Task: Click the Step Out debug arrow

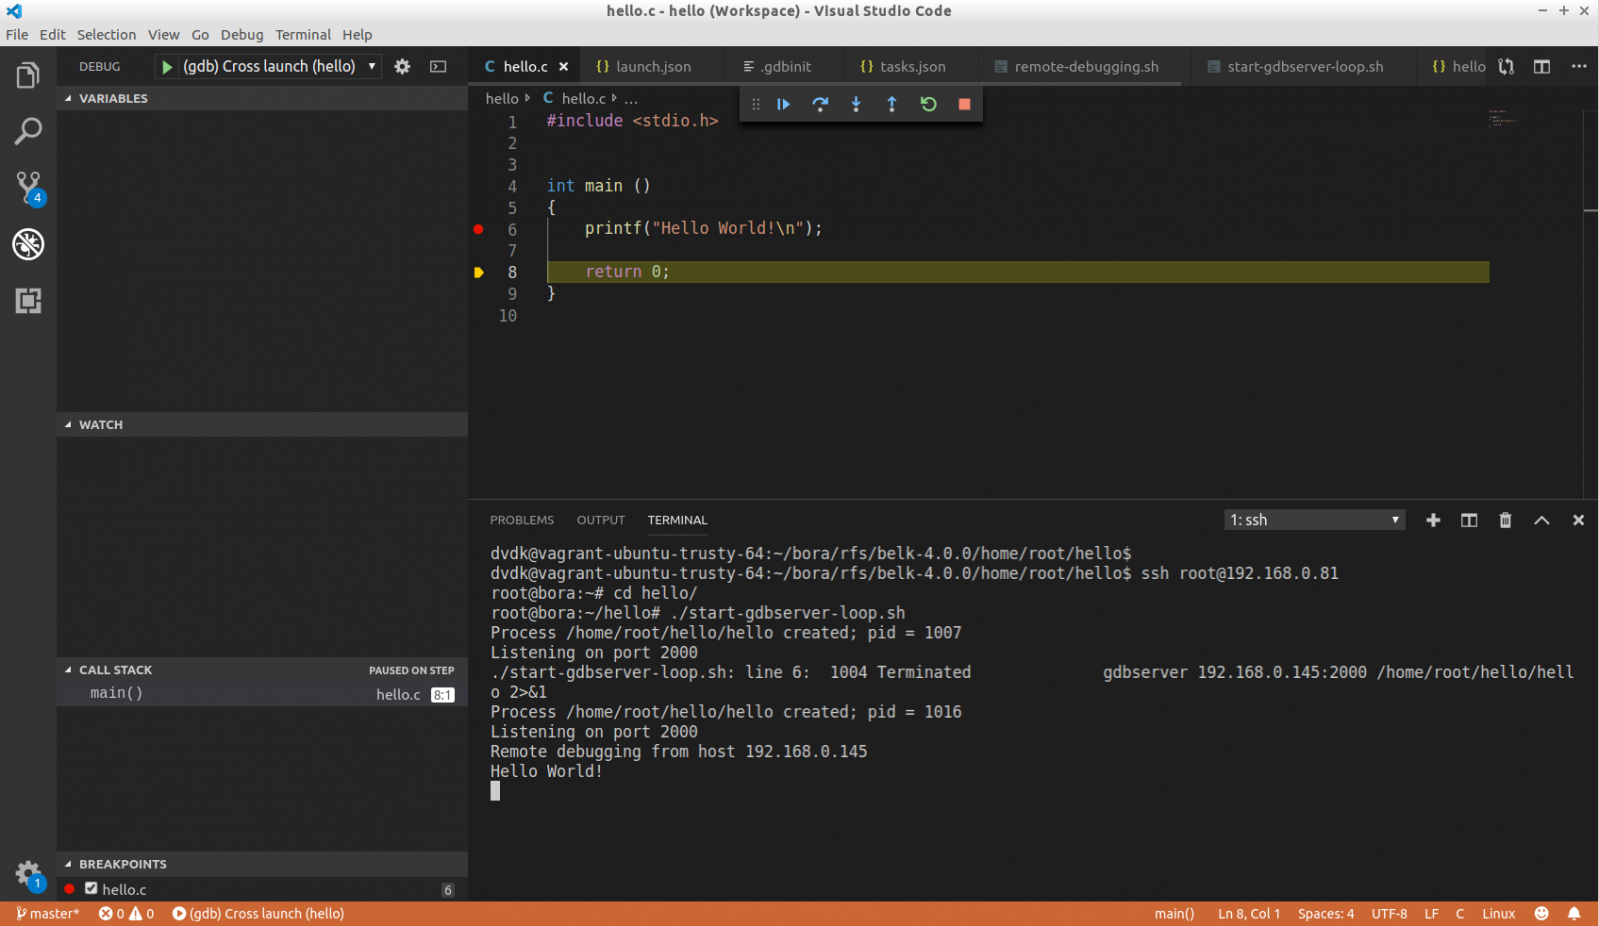Action: 892,104
